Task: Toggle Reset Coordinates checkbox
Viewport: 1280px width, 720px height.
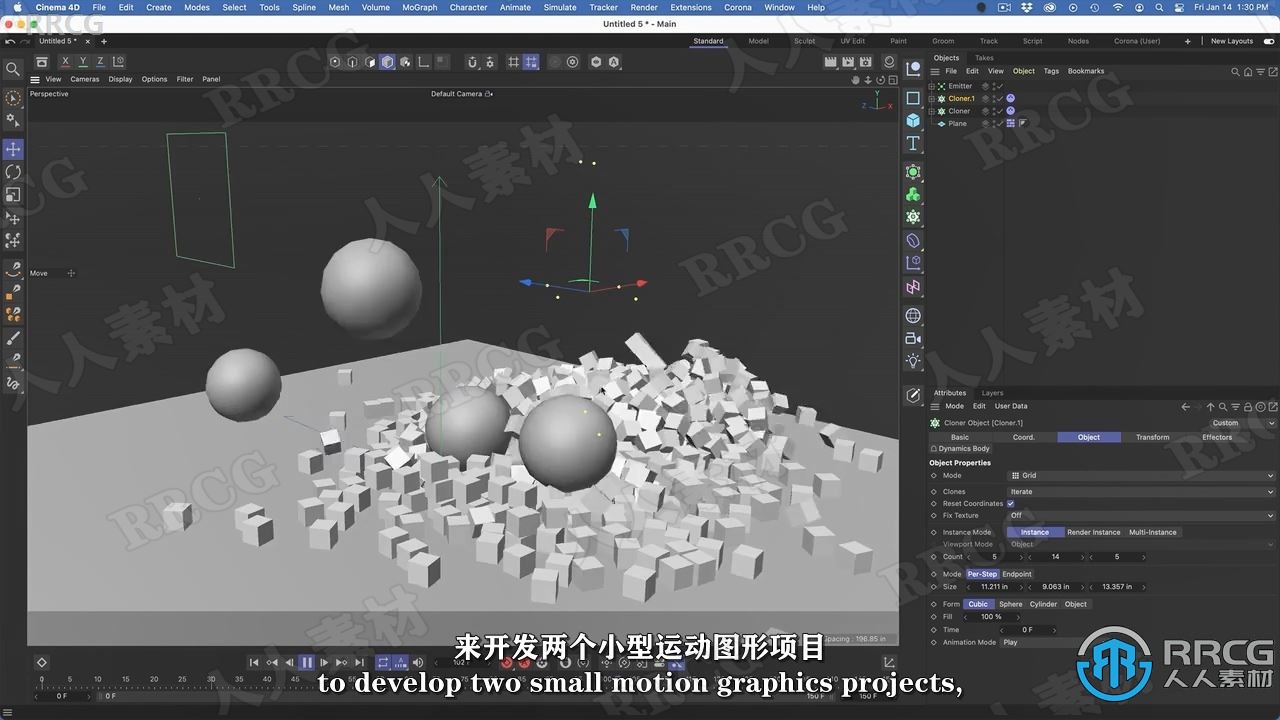Action: (x=1011, y=504)
